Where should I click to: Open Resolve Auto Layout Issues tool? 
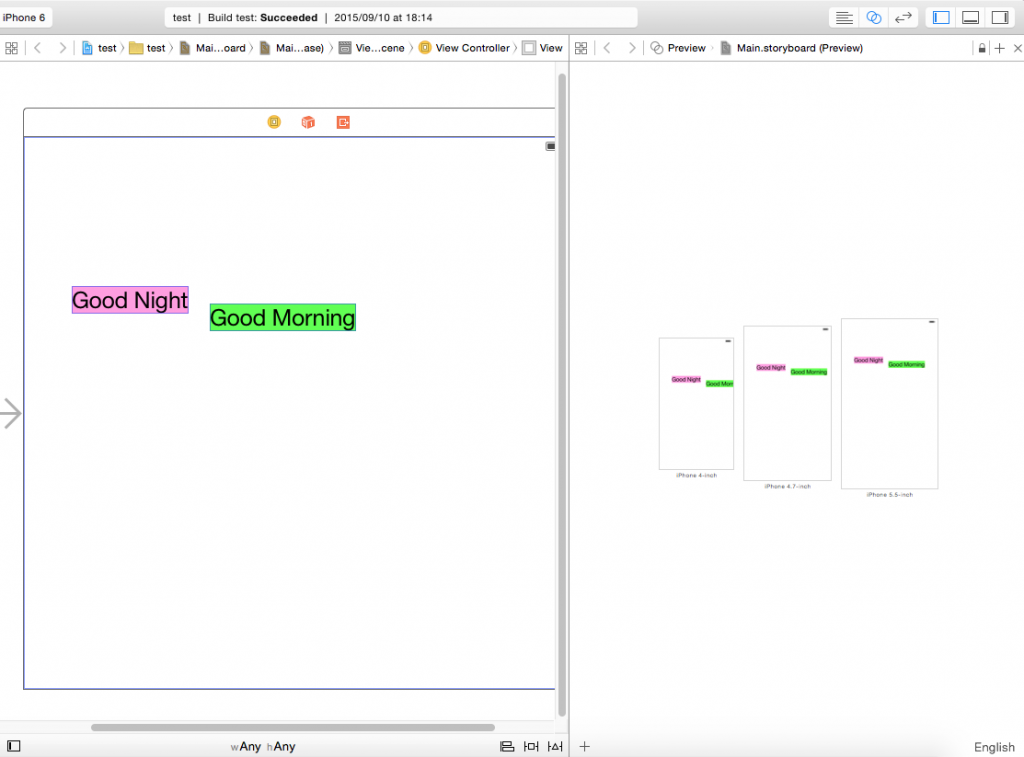[555, 746]
